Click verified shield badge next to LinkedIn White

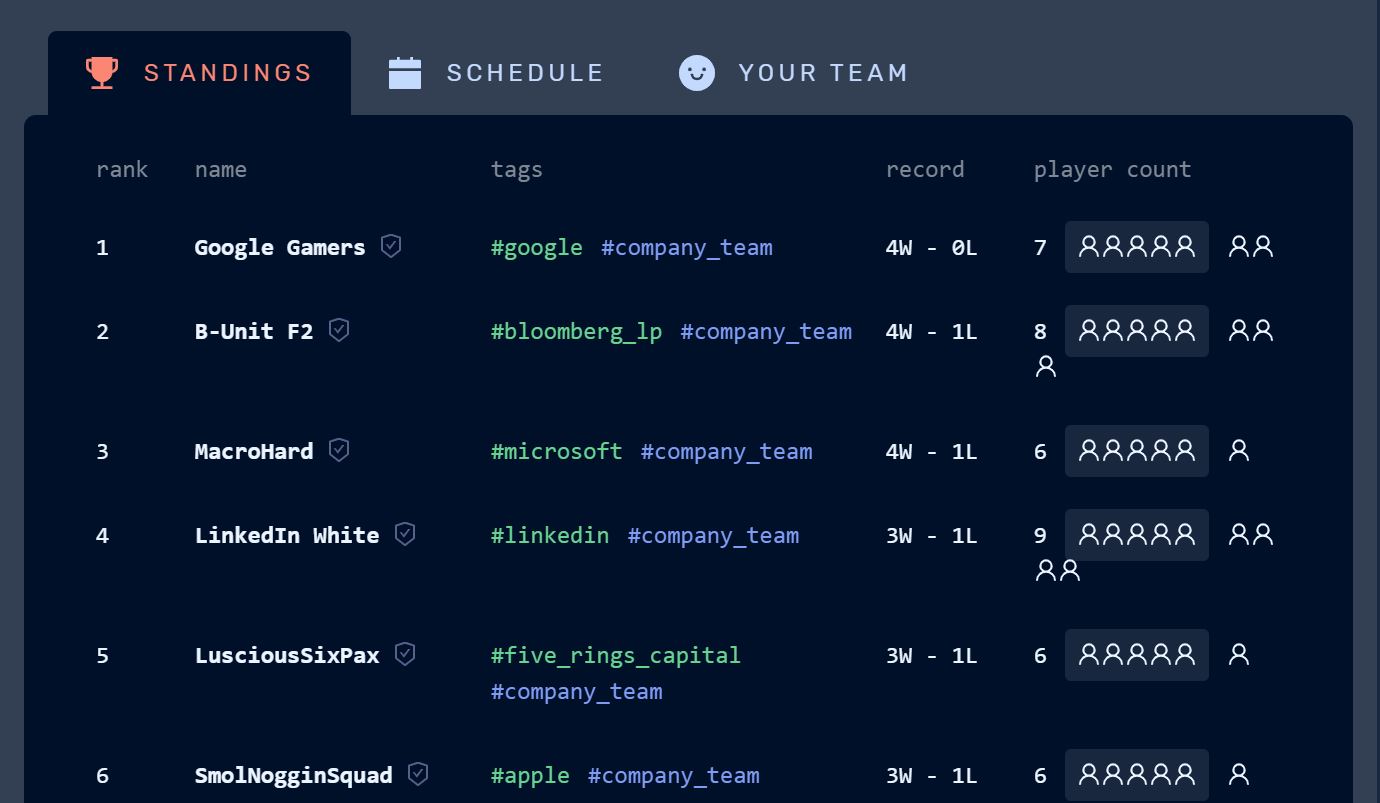[x=405, y=534]
